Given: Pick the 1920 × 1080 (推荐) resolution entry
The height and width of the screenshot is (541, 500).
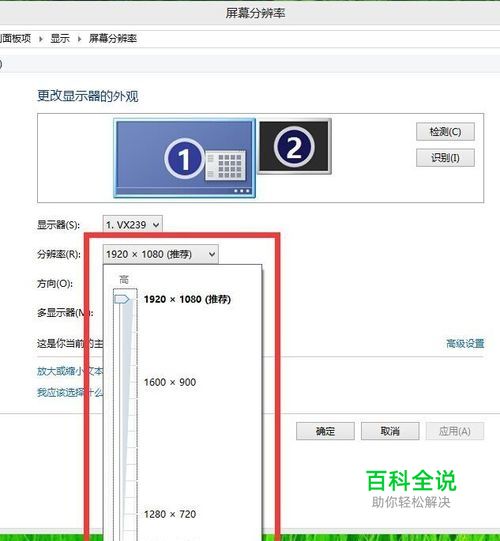Looking at the screenshot, I should 187,299.
